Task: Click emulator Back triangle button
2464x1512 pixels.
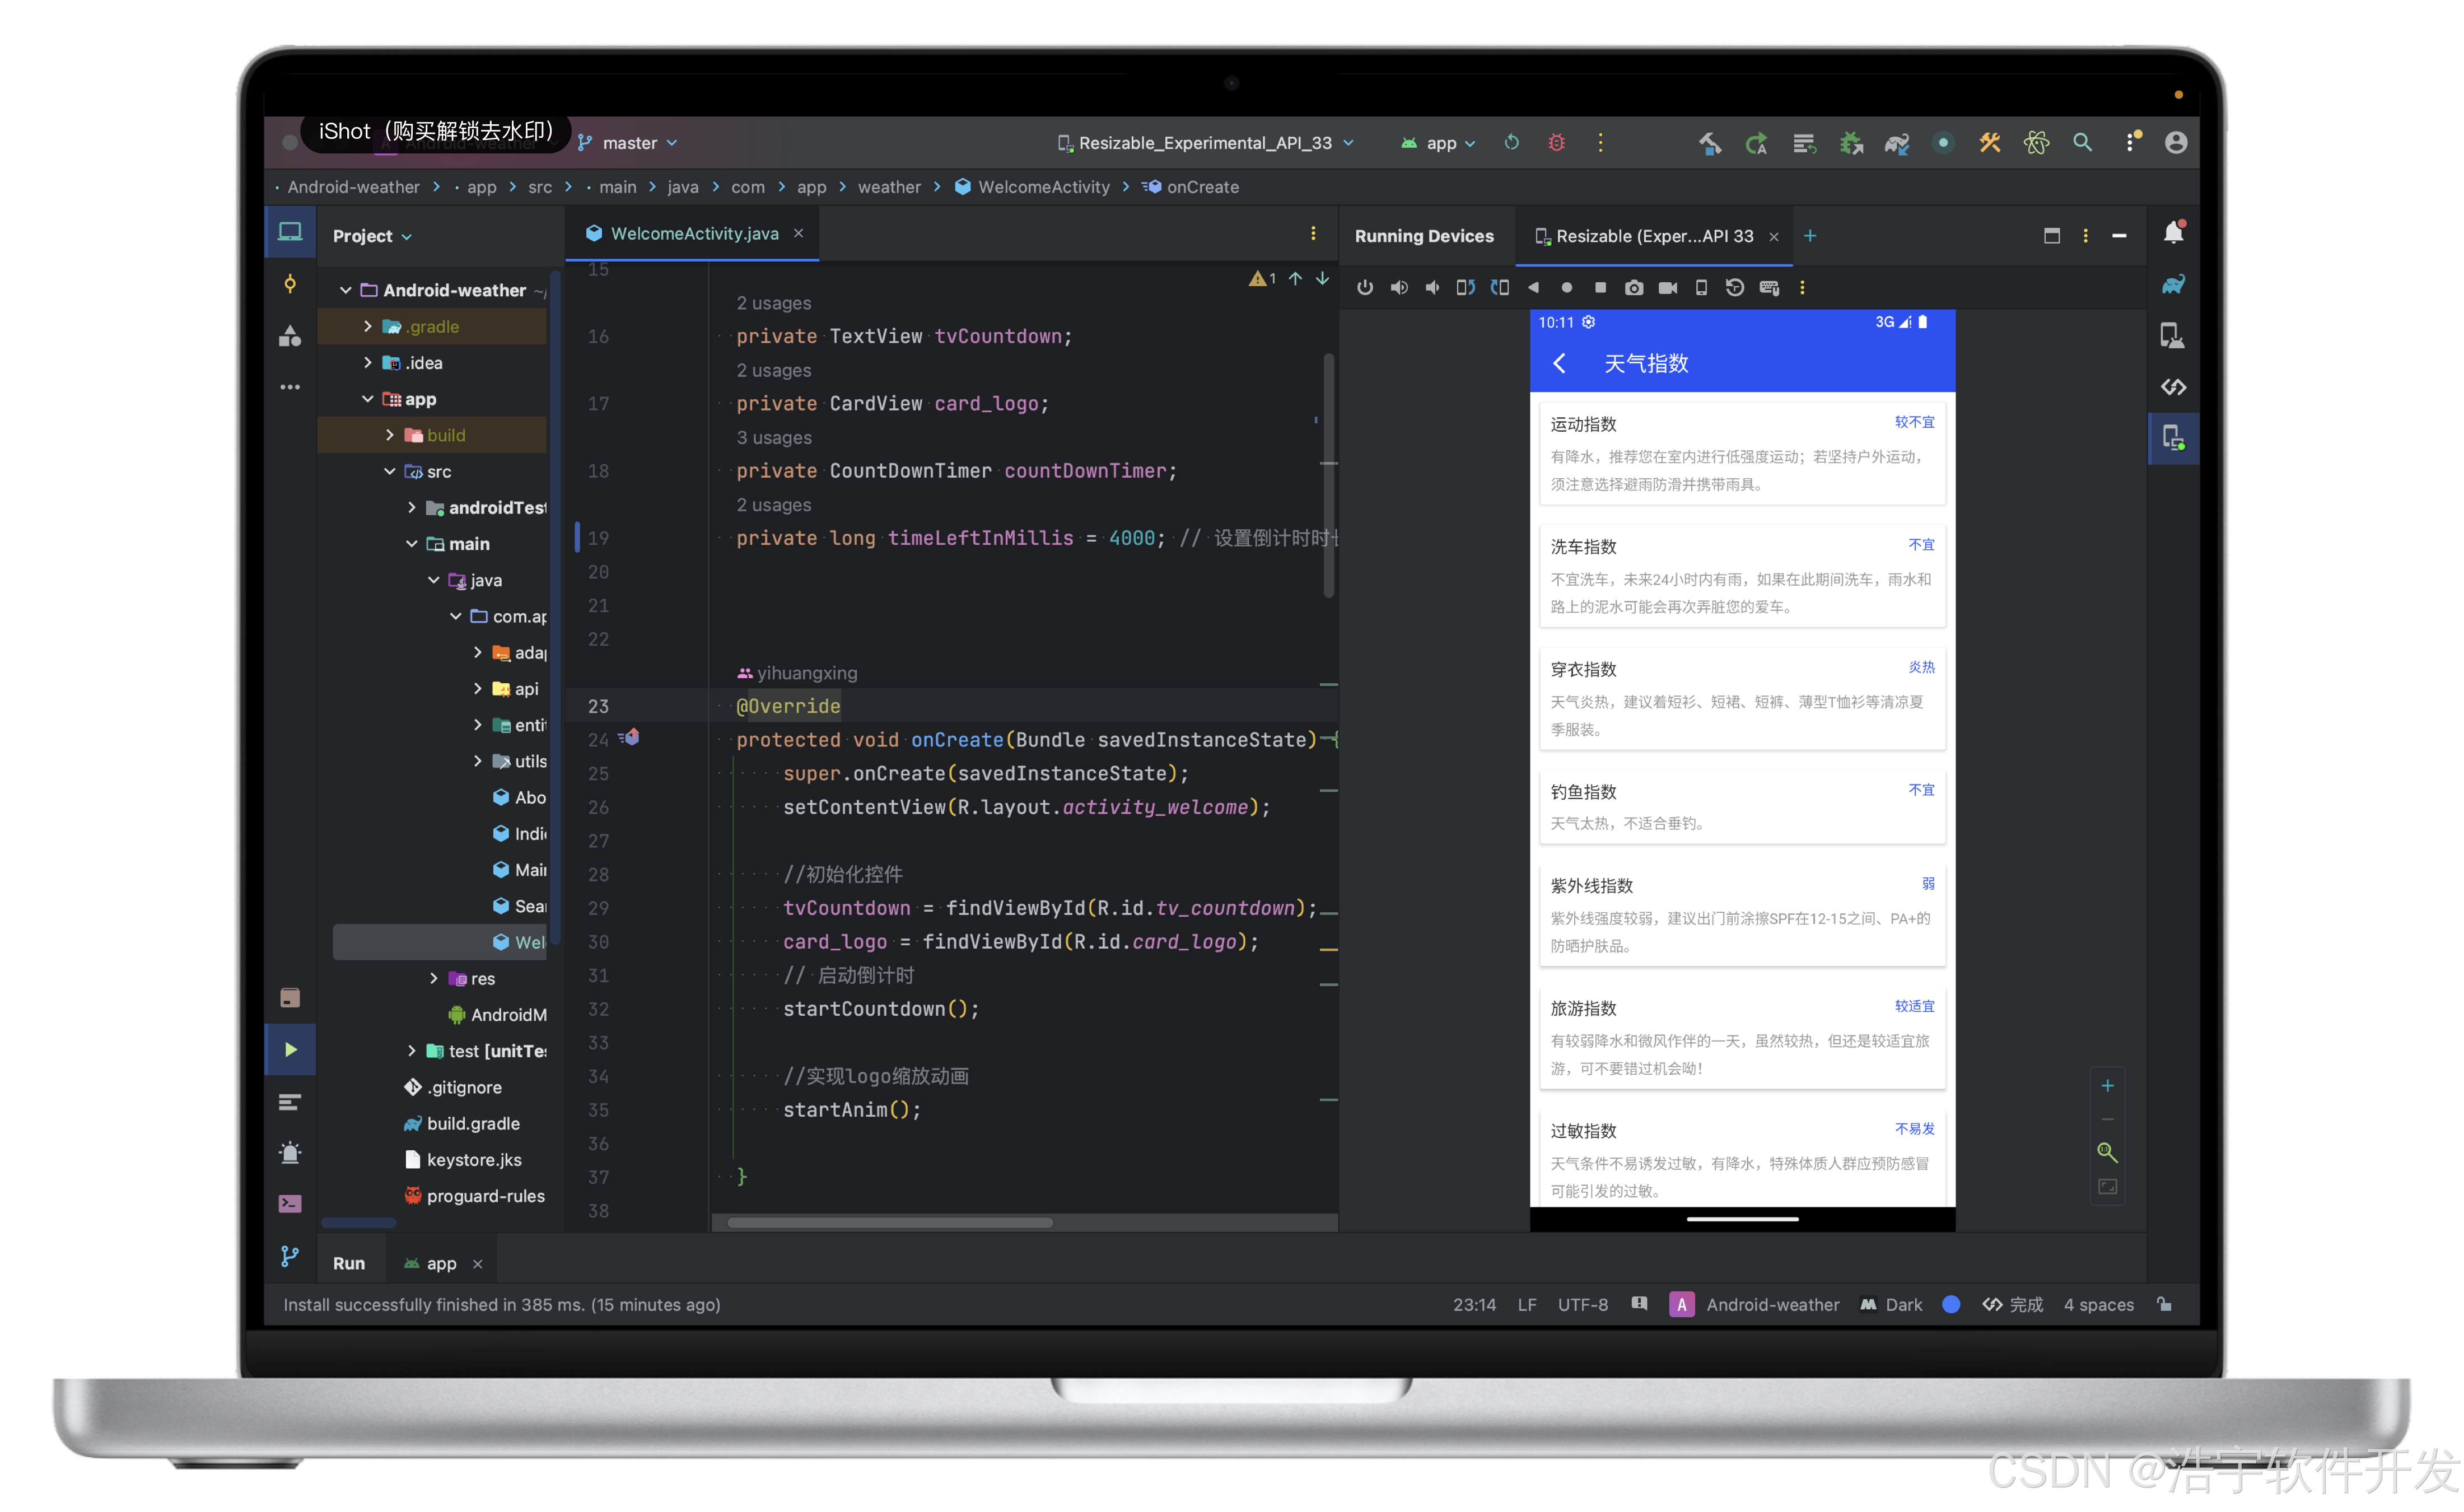Action: pos(1533,288)
